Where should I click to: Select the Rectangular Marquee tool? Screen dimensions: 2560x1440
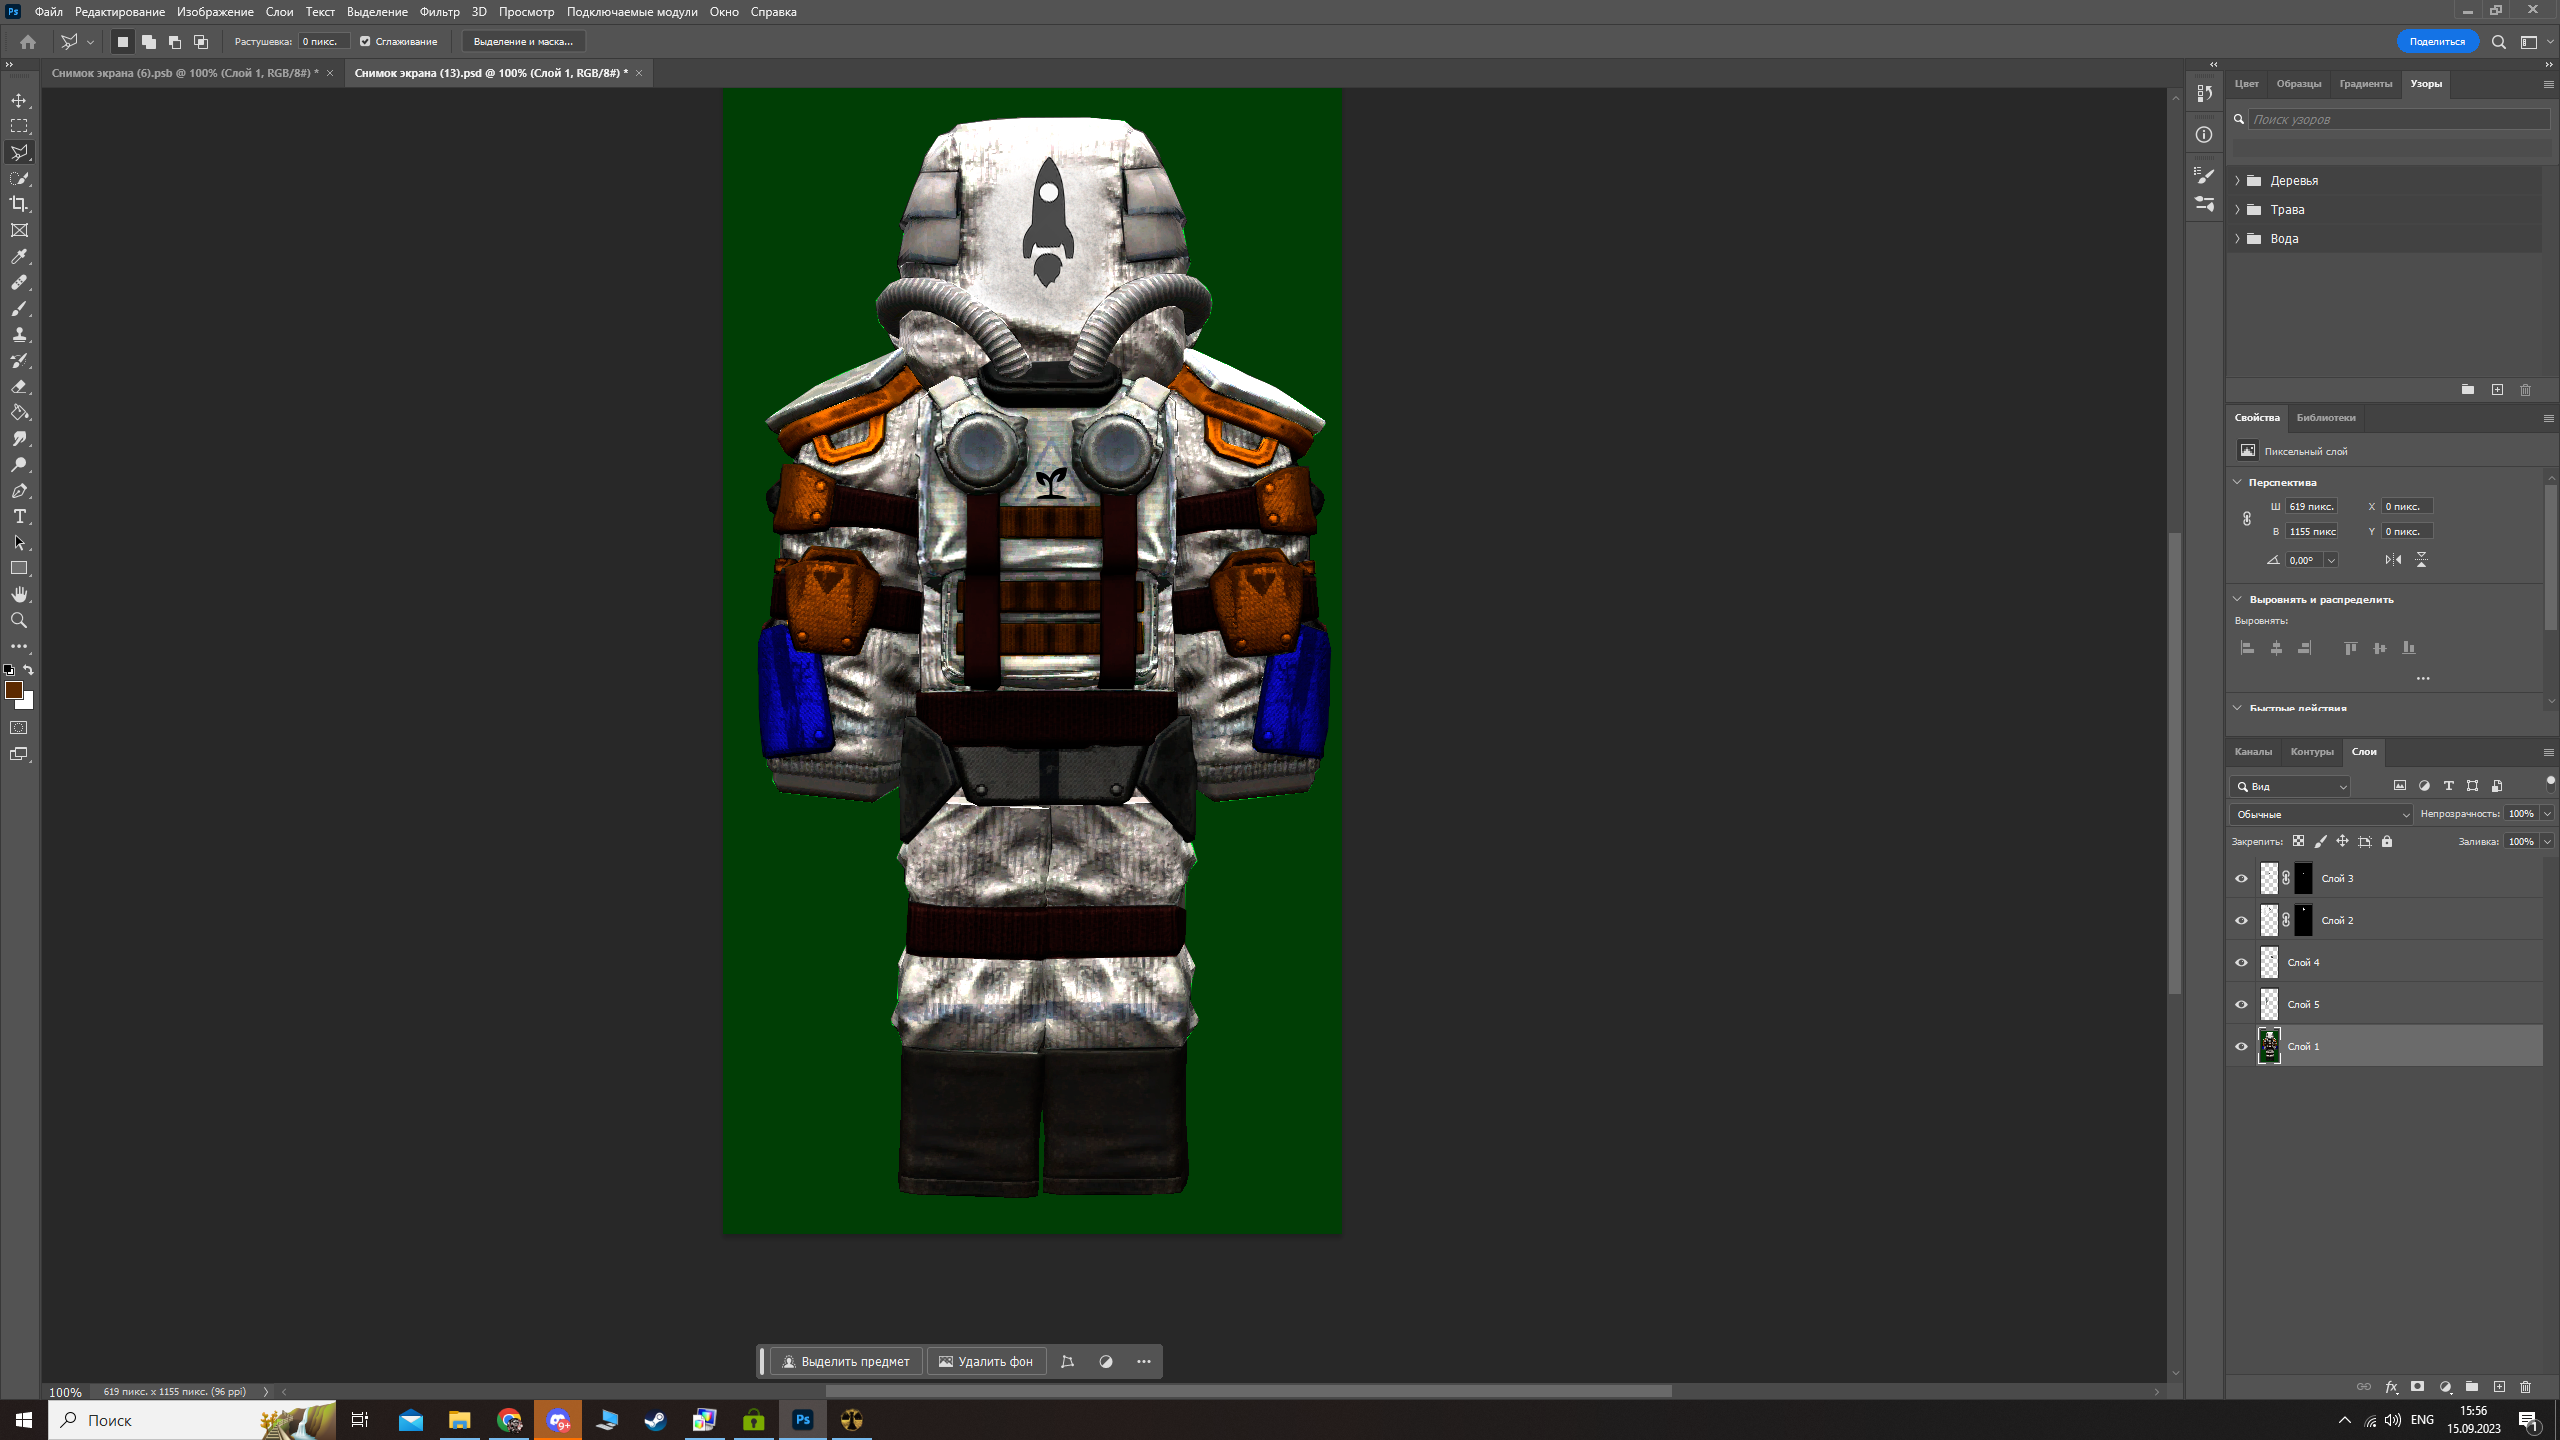19,126
